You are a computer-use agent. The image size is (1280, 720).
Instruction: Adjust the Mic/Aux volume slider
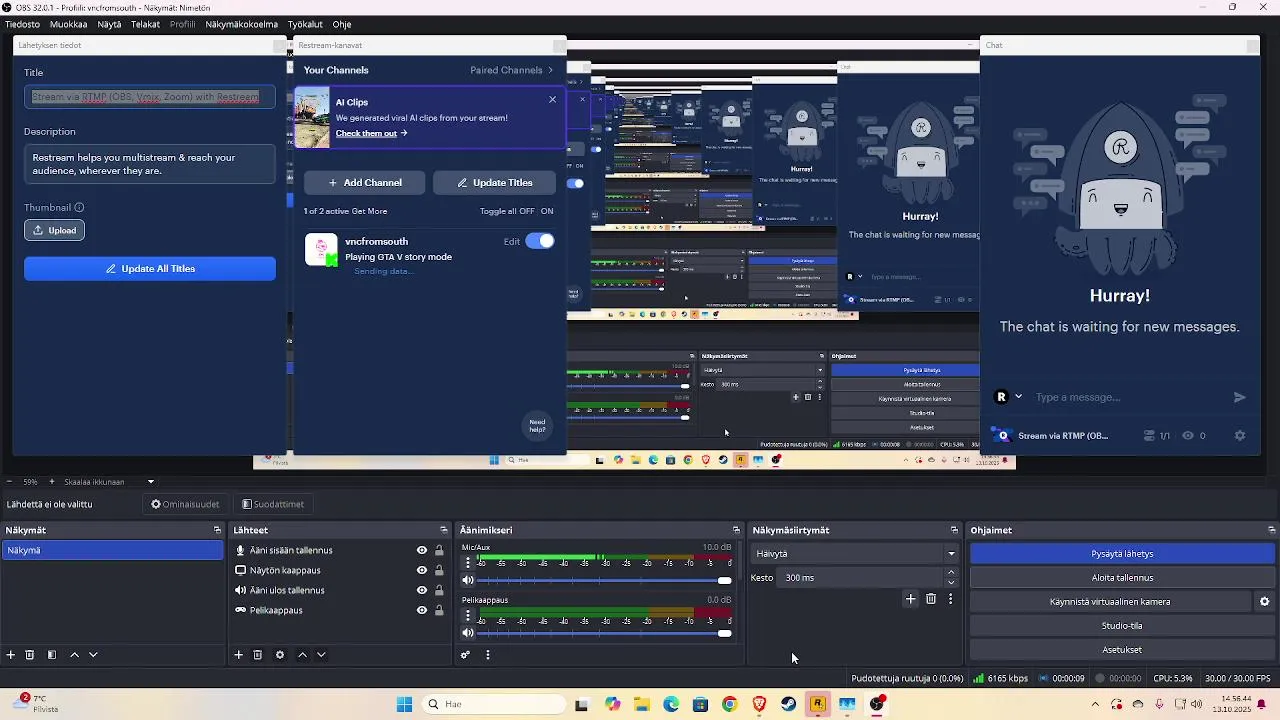pos(604,580)
